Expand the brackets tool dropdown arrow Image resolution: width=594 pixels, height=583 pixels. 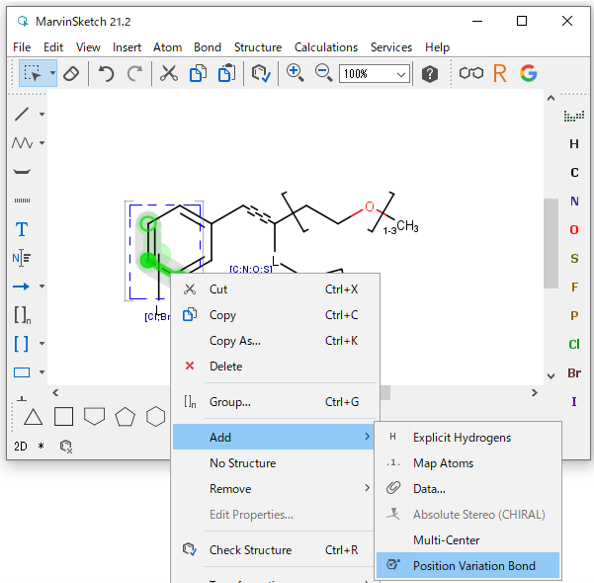click(42, 344)
